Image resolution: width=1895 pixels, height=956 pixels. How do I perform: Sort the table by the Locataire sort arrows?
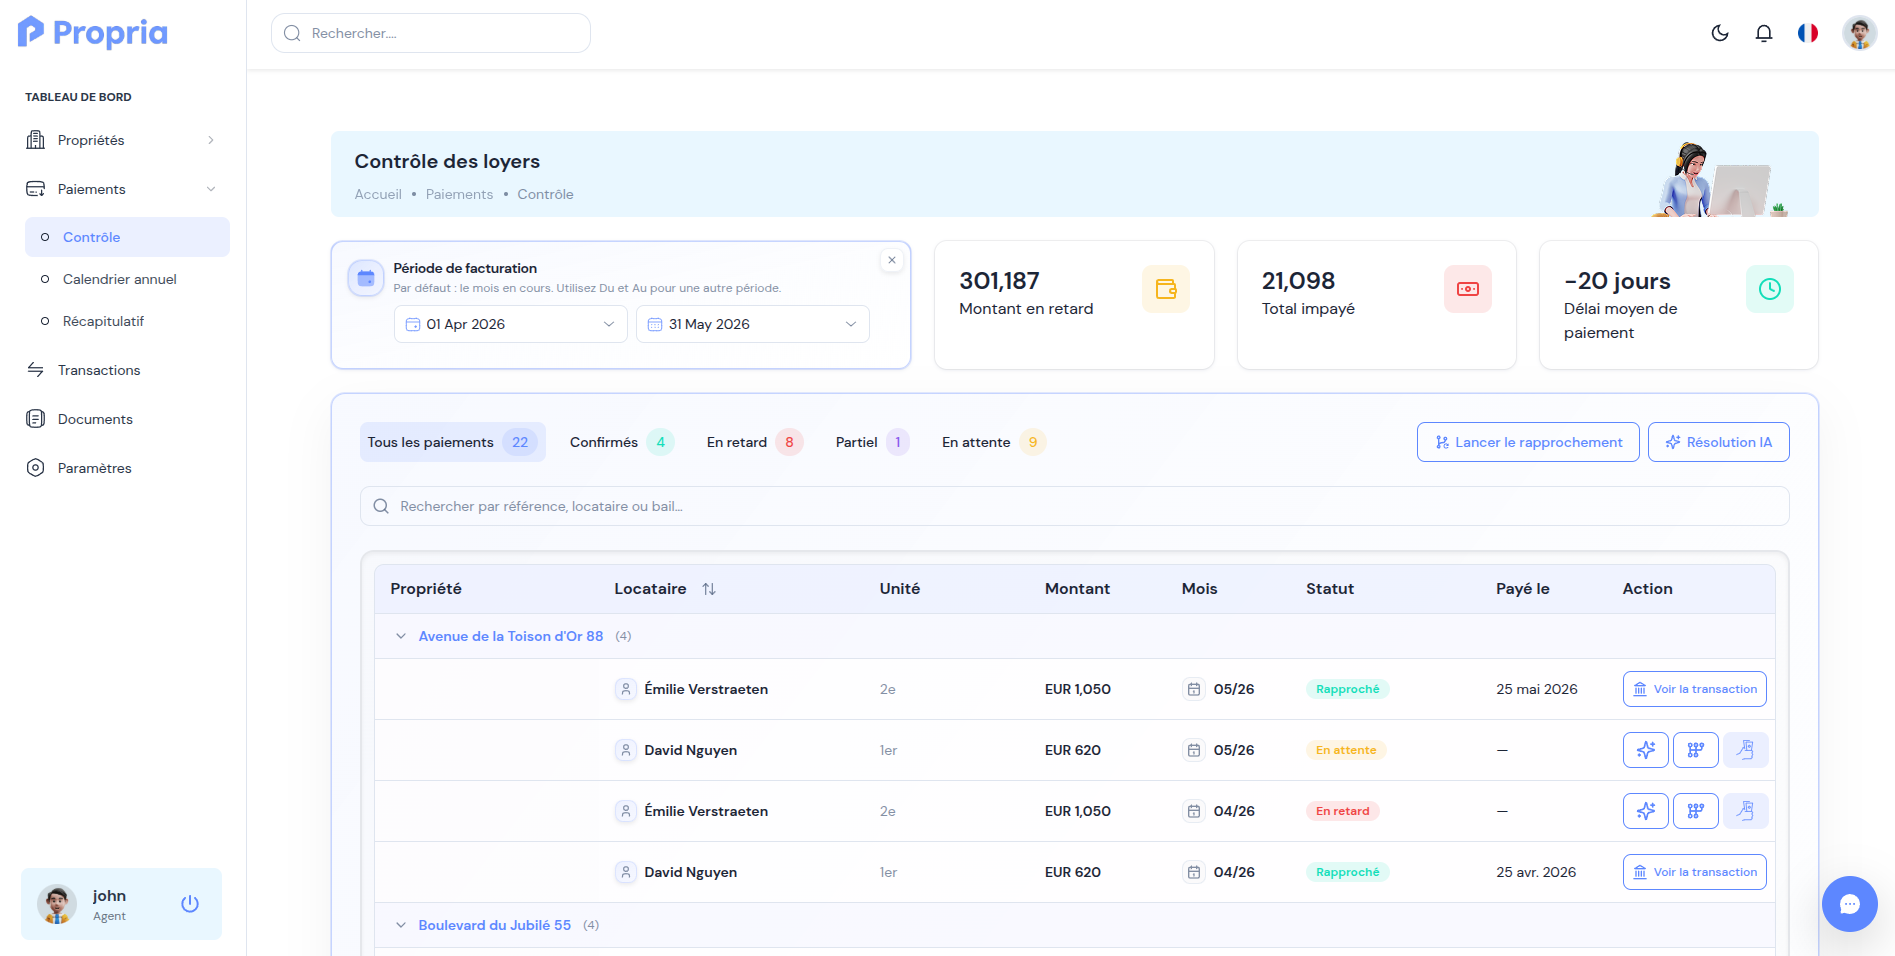(709, 589)
